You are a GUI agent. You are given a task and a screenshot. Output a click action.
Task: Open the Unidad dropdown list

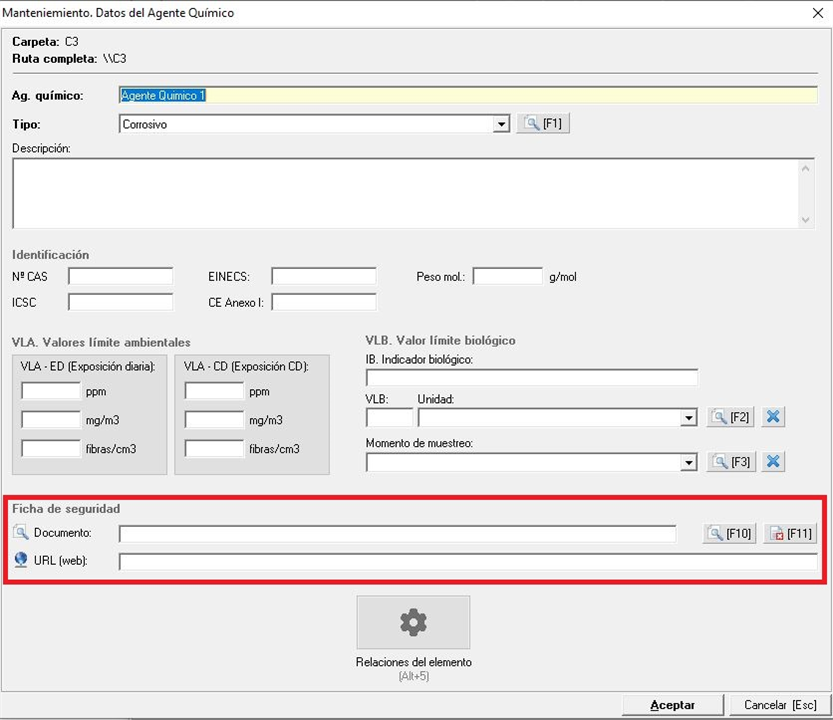click(688, 418)
